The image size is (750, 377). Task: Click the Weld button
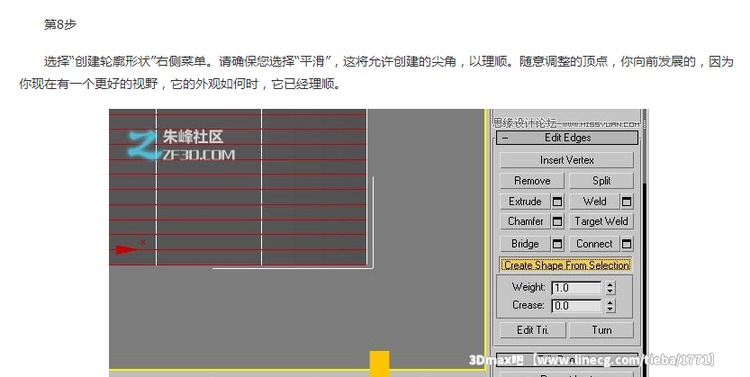[x=594, y=201]
